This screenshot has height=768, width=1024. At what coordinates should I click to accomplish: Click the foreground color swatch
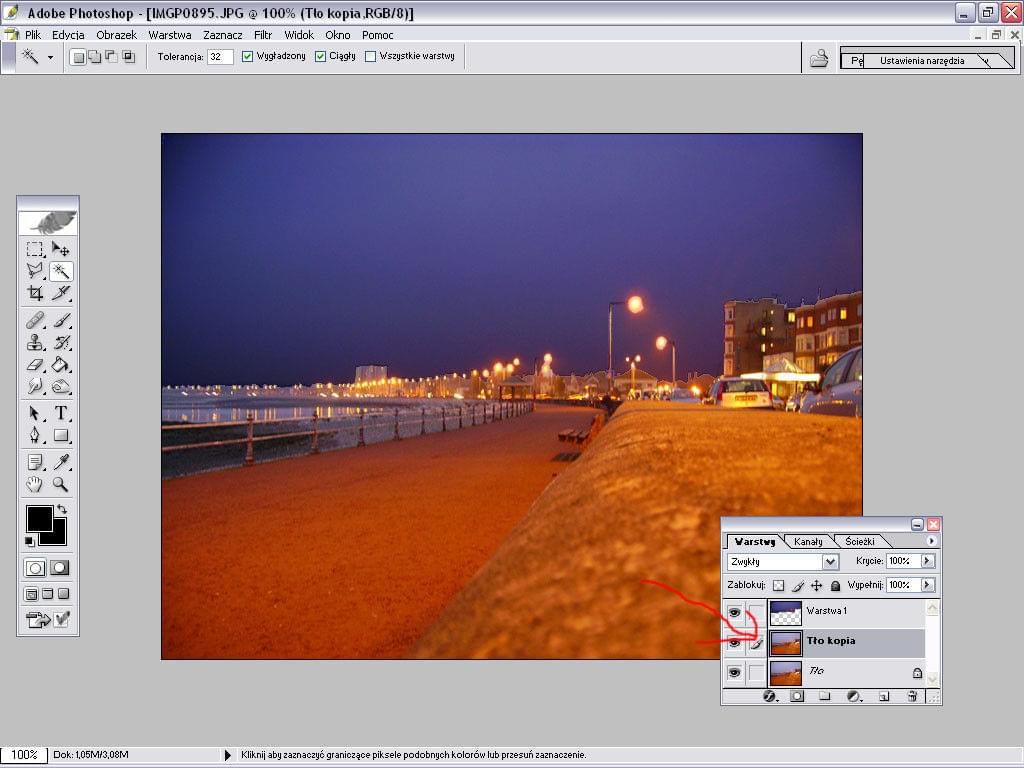[39, 519]
